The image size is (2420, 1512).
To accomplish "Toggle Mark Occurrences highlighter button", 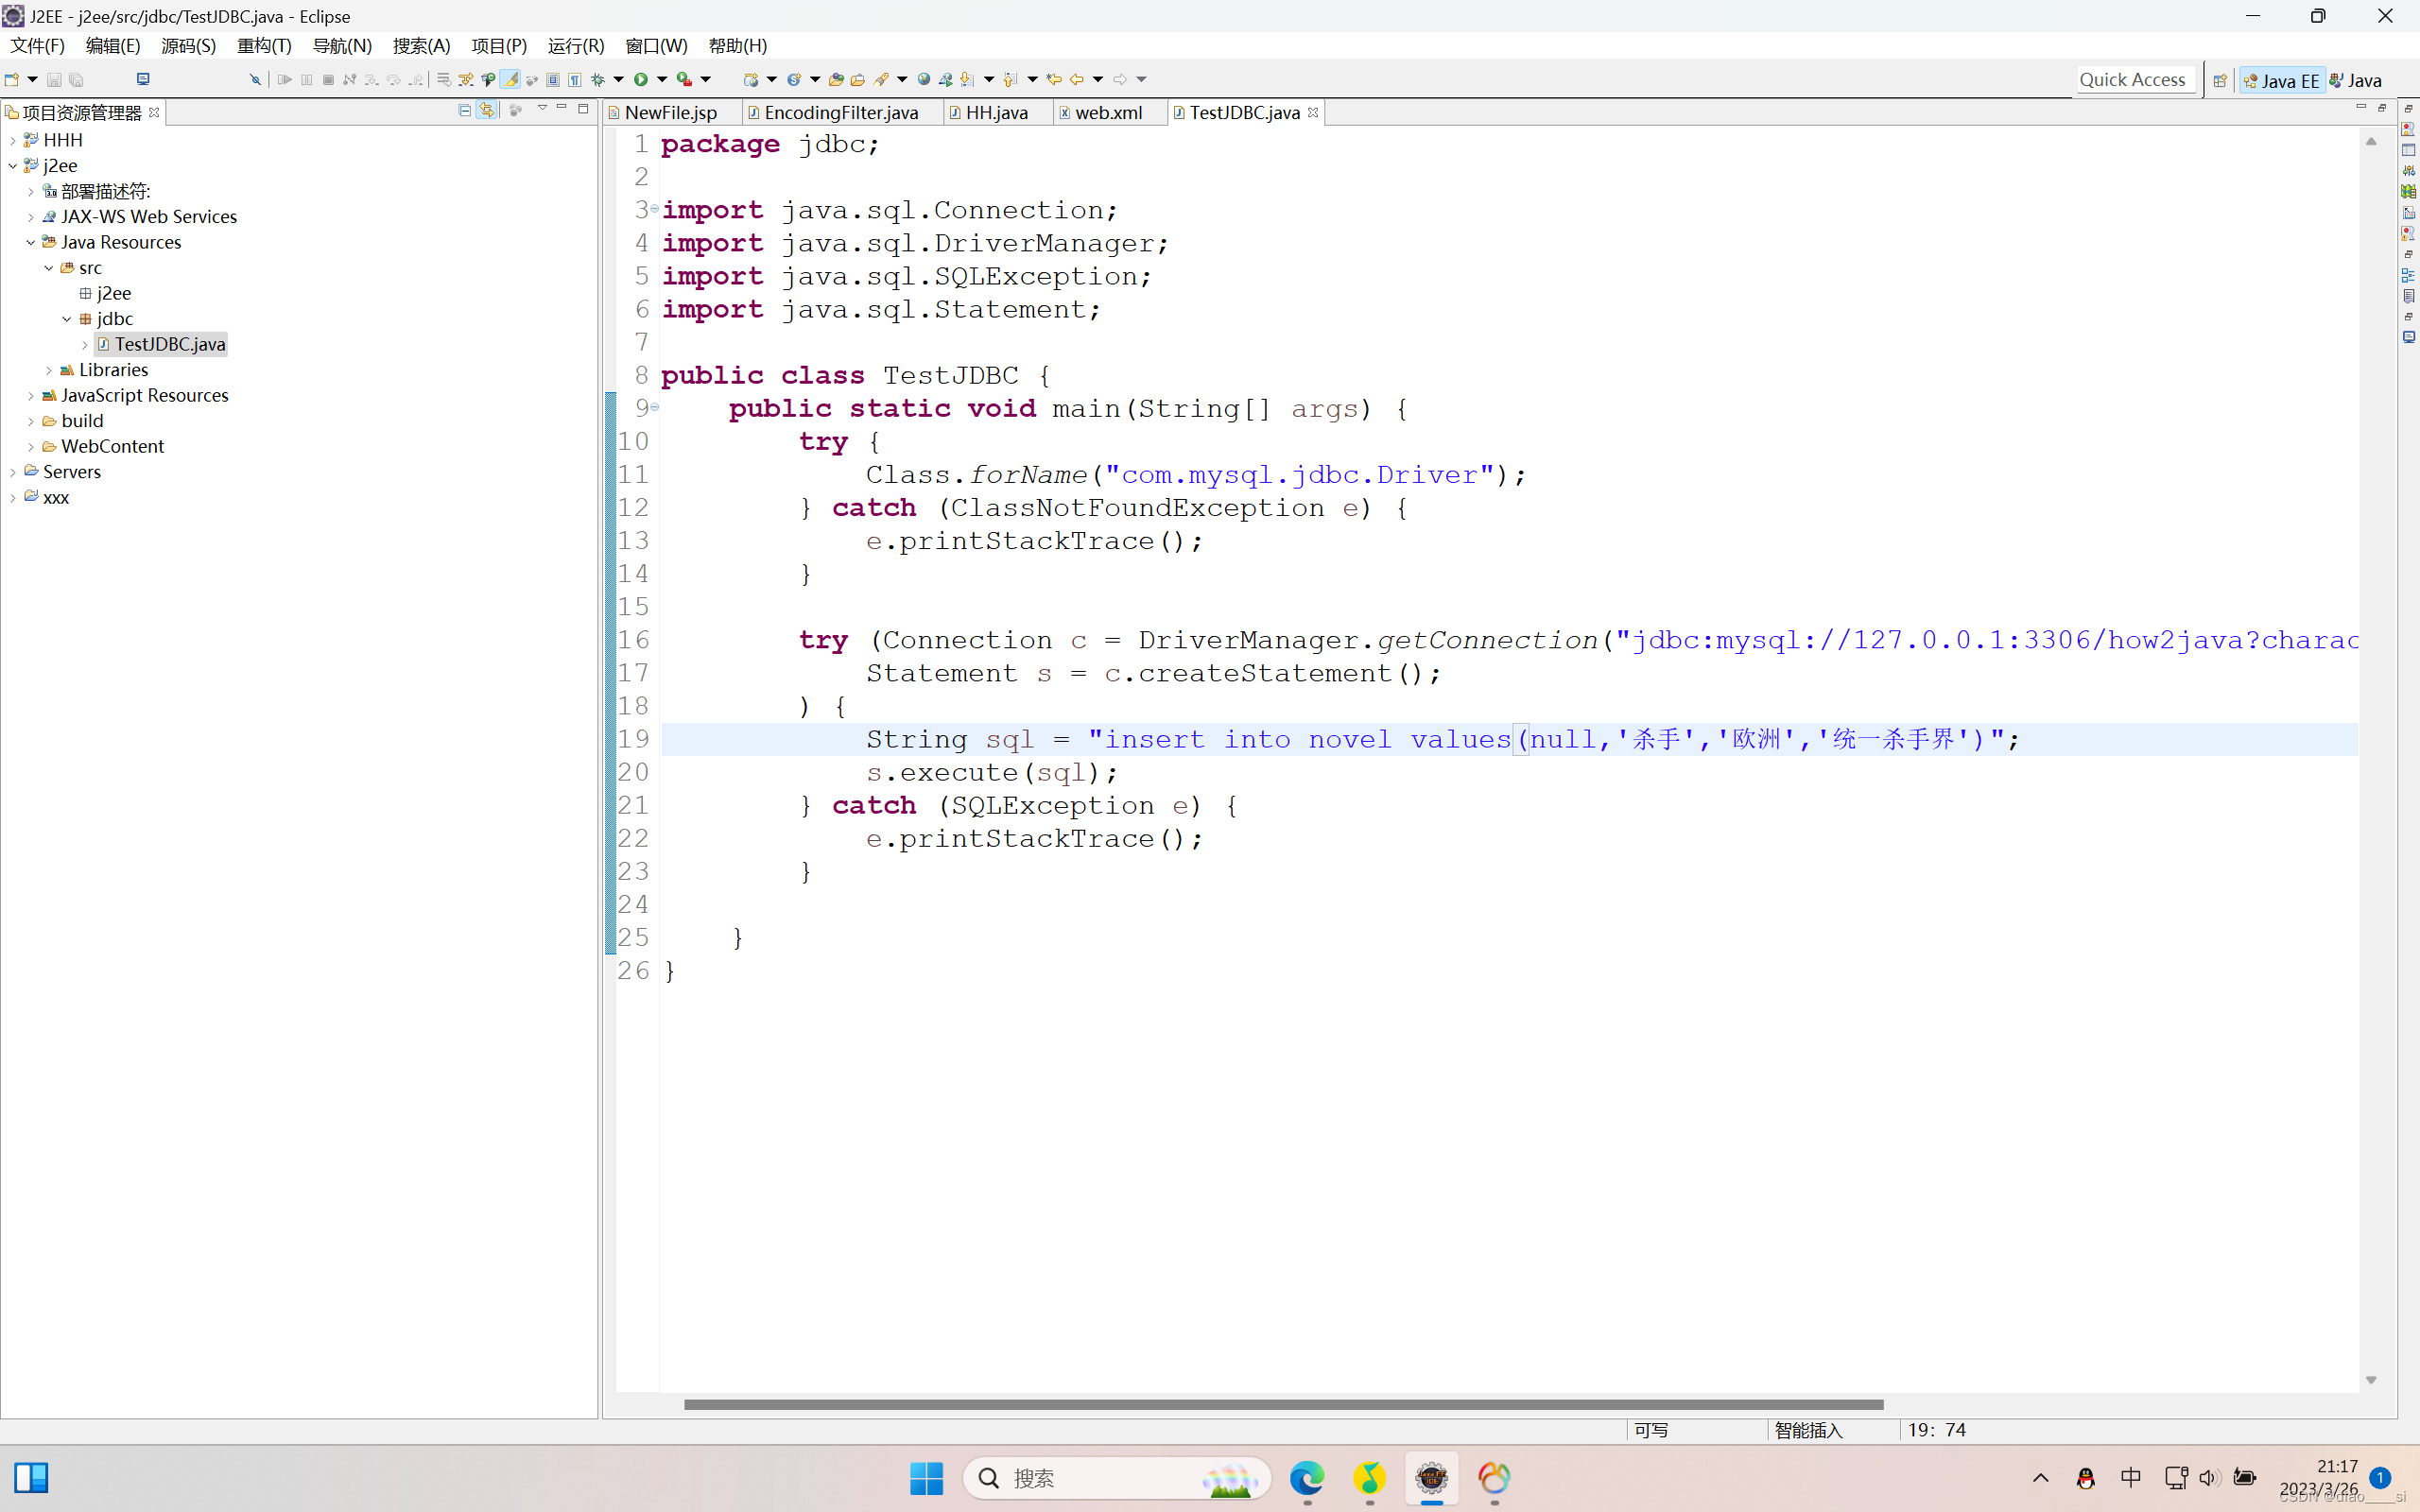I will pos(510,79).
